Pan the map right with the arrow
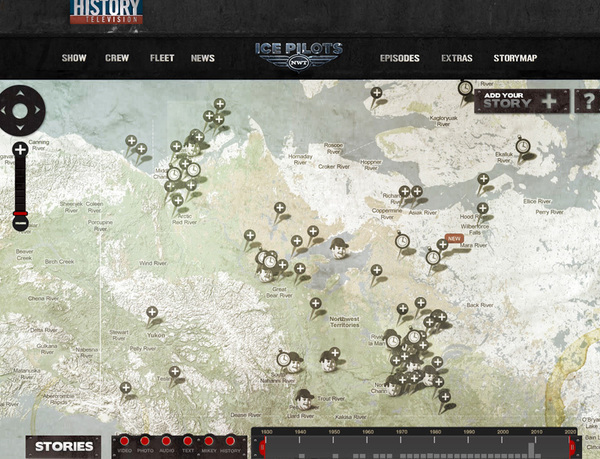 coord(37,111)
